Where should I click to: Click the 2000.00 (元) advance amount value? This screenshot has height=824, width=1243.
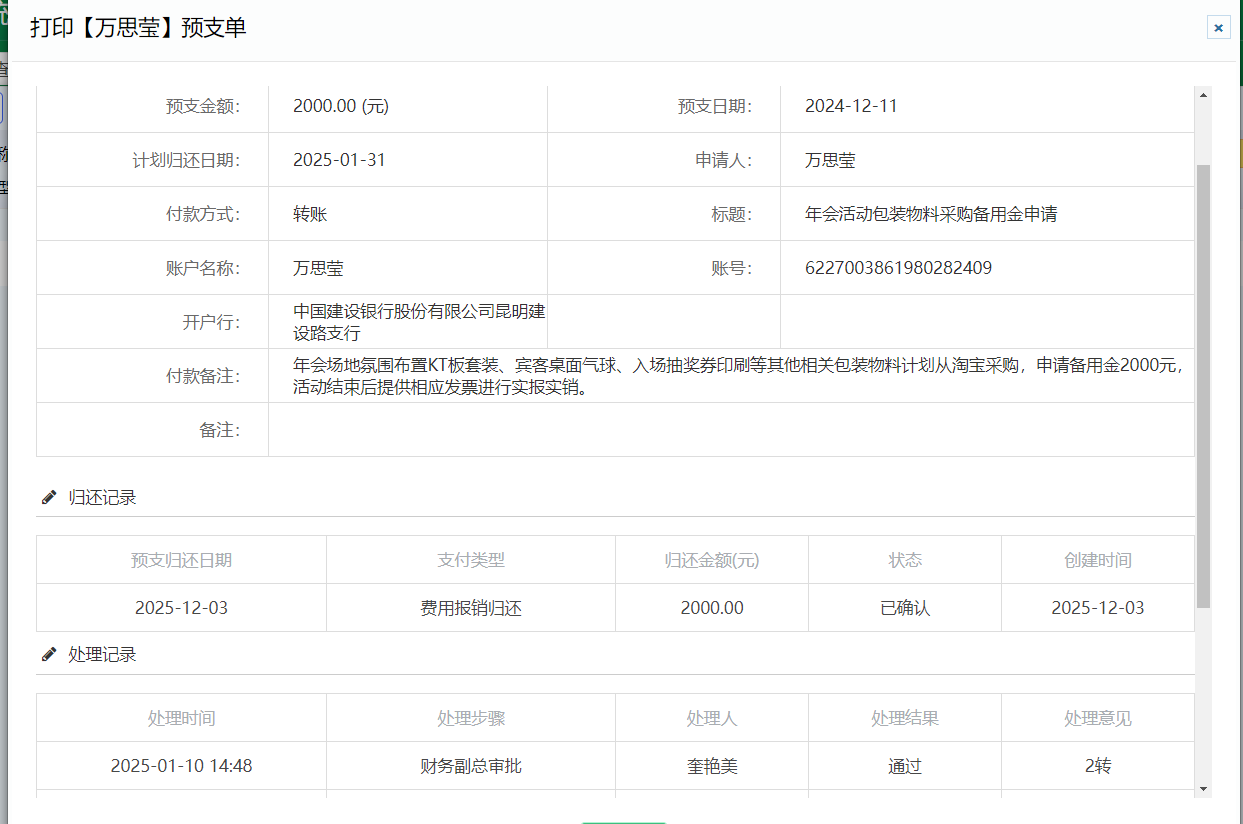[341, 106]
